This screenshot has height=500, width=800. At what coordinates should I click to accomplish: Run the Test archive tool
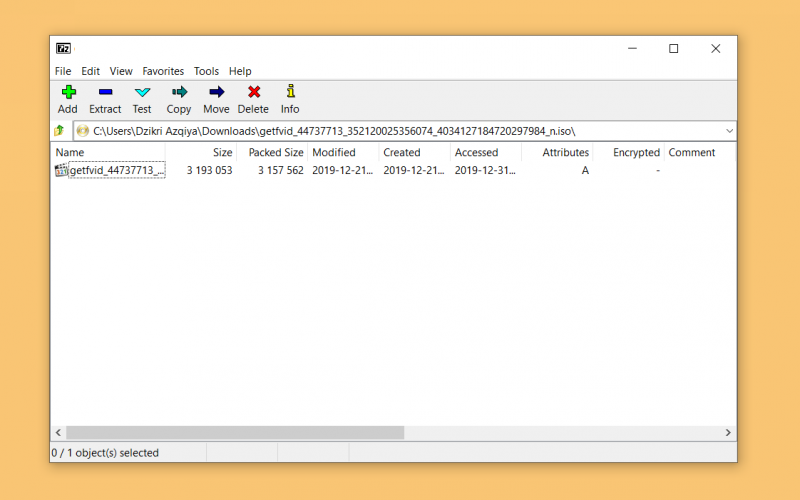142,92
